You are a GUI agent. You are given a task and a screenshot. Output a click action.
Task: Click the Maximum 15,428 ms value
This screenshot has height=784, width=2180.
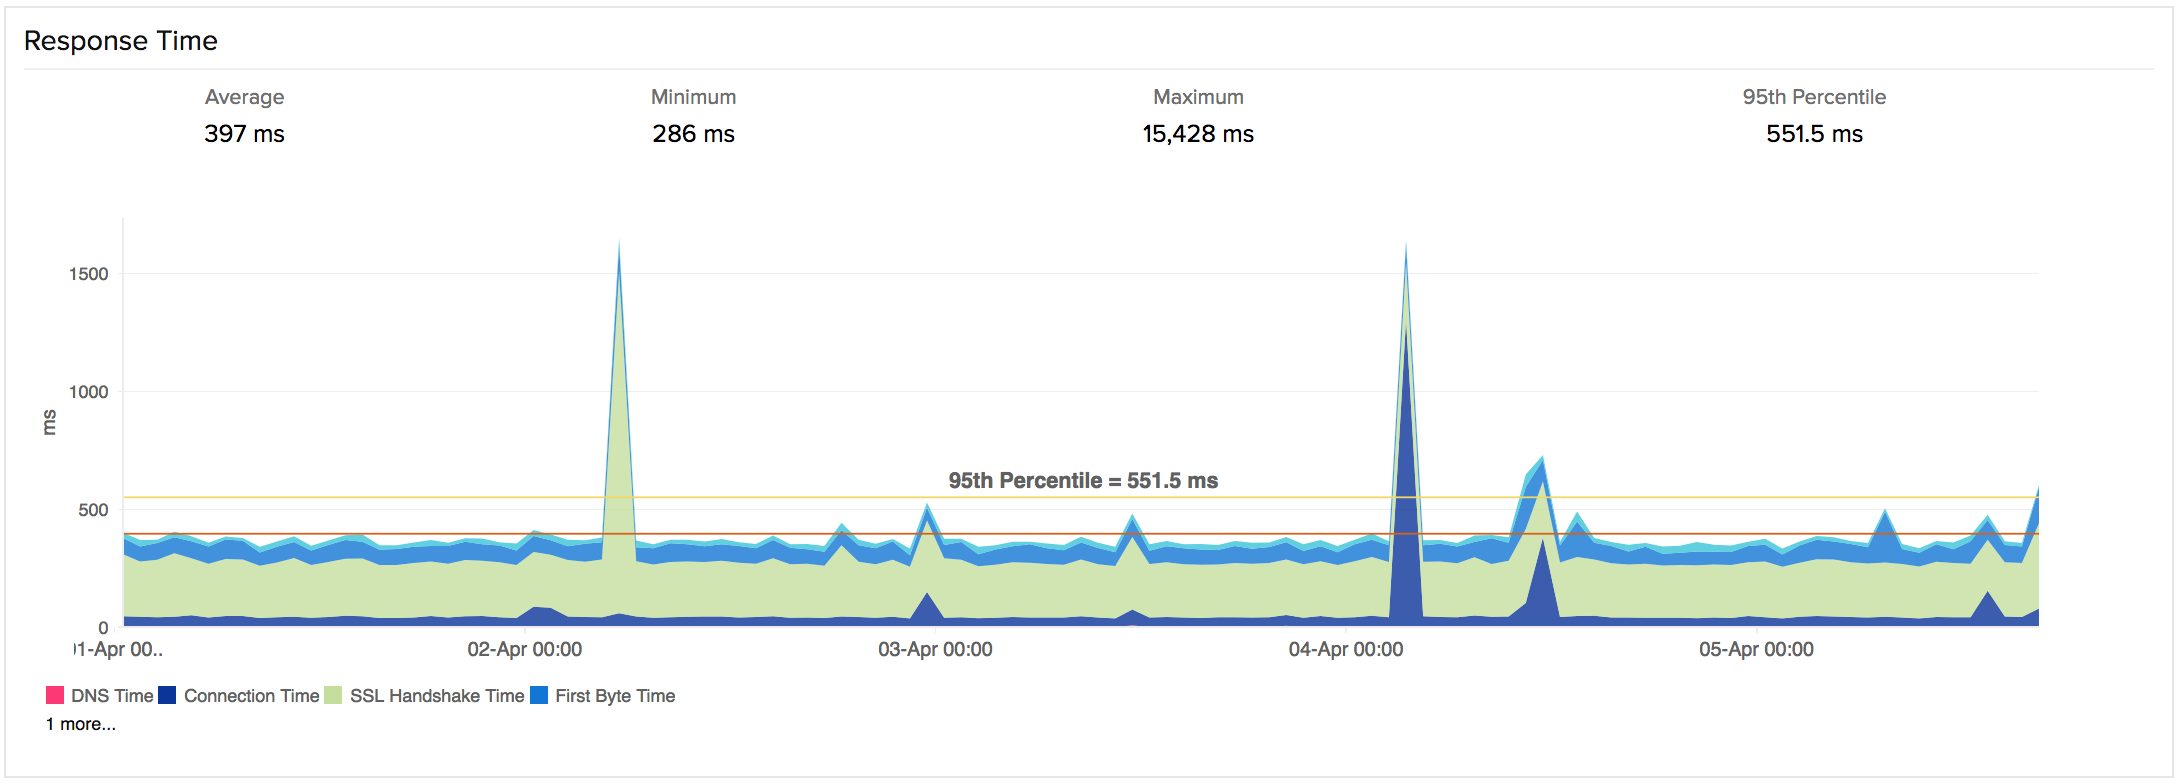click(1197, 134)
